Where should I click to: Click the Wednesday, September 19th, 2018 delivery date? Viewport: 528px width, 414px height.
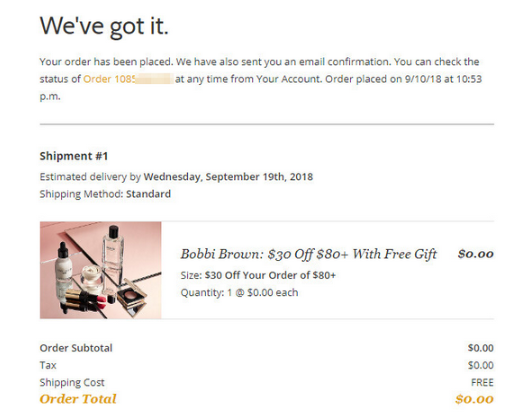tap(228, 177)
